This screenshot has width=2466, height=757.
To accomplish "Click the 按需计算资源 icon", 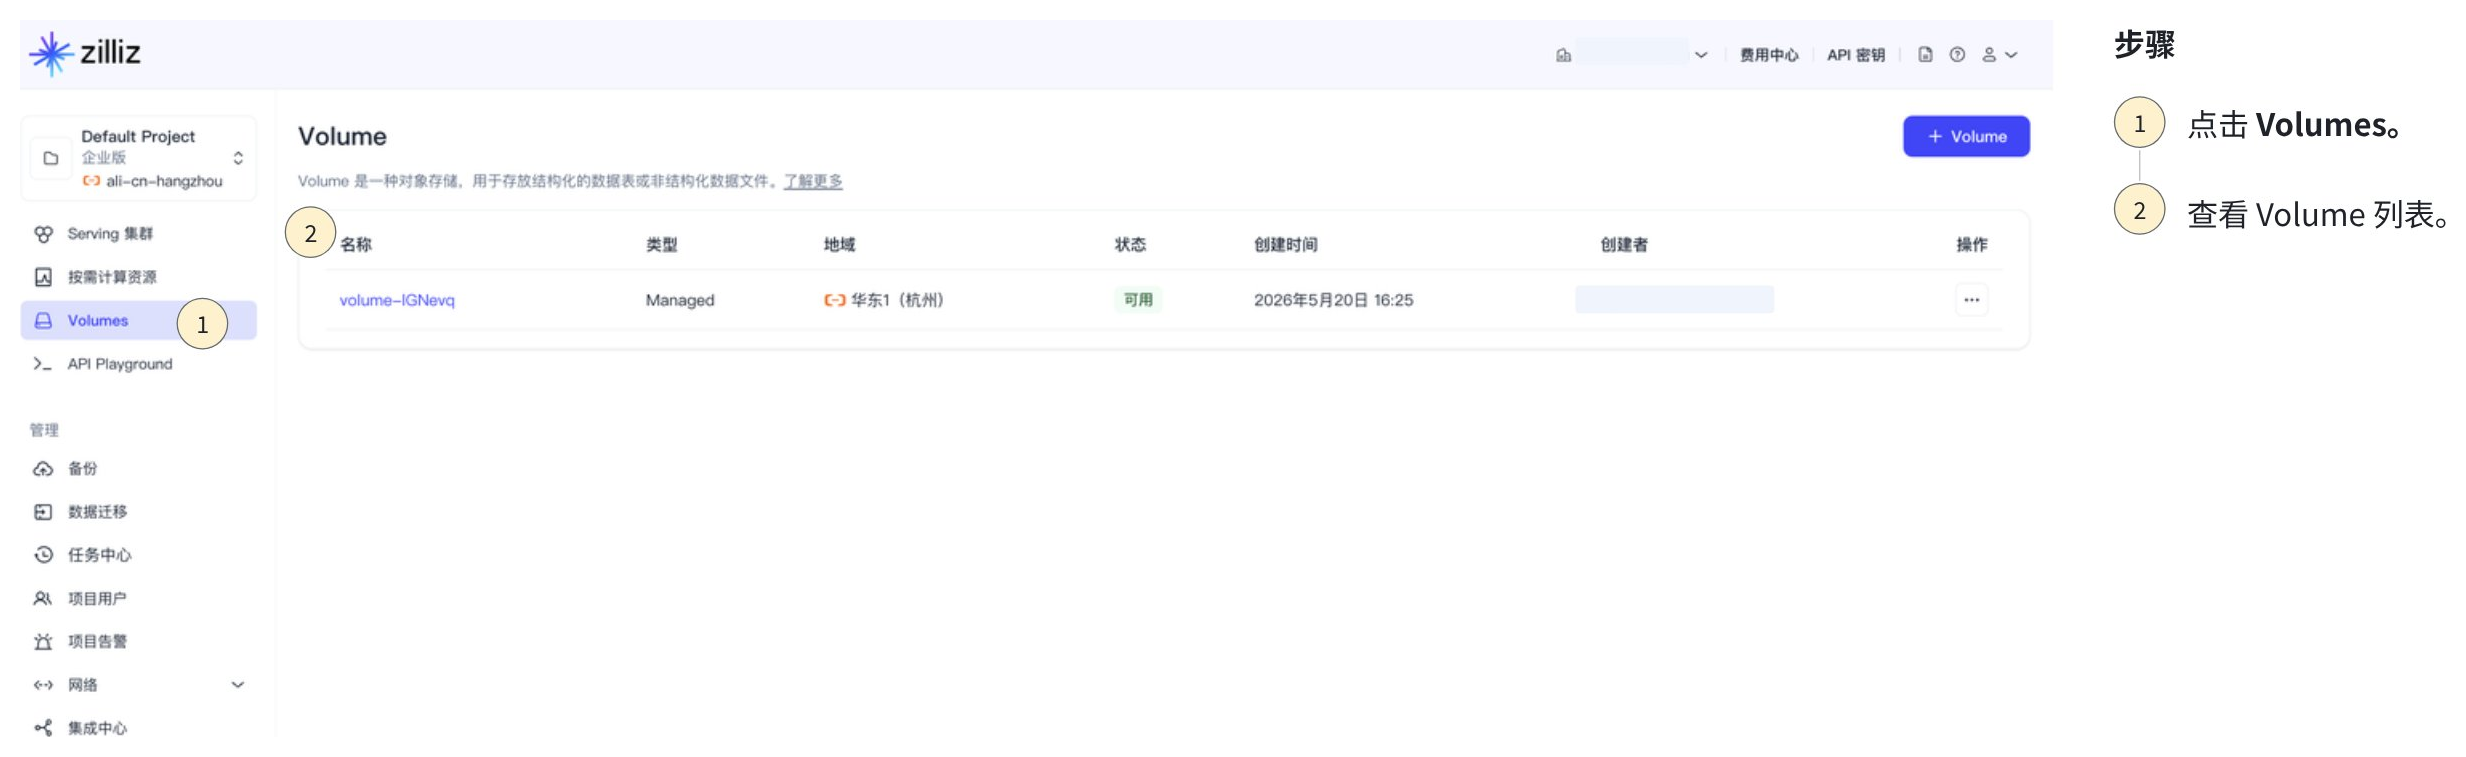I will click(x=43, y=277).
